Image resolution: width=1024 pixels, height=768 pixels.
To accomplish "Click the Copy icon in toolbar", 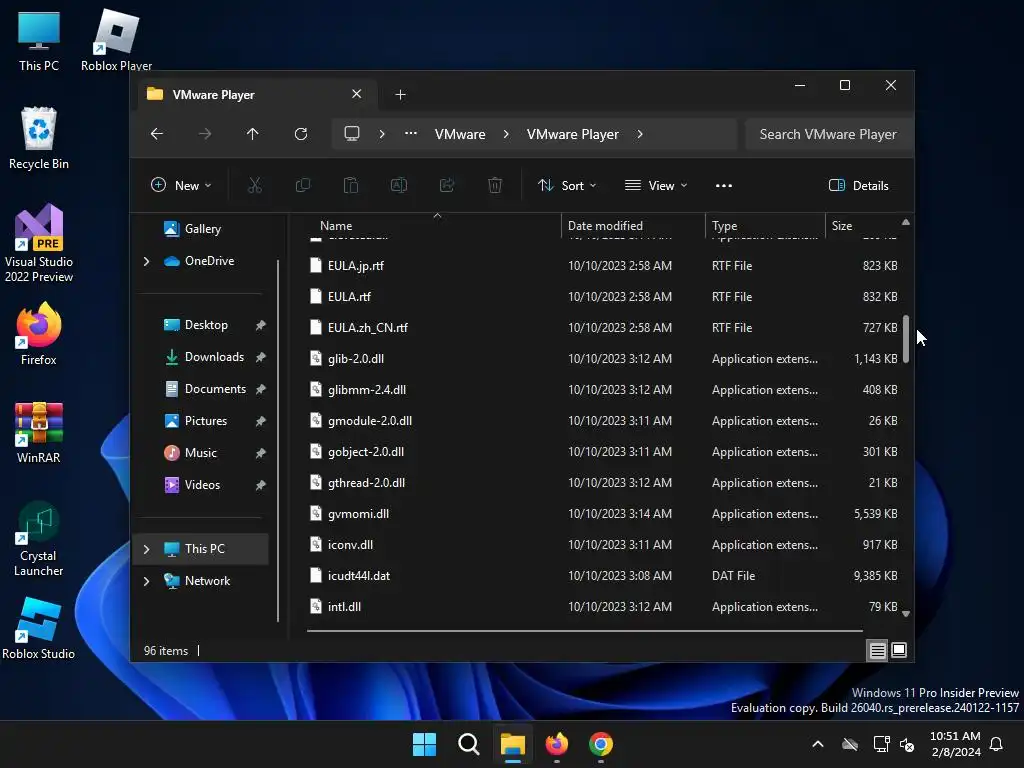I will 303,185.
